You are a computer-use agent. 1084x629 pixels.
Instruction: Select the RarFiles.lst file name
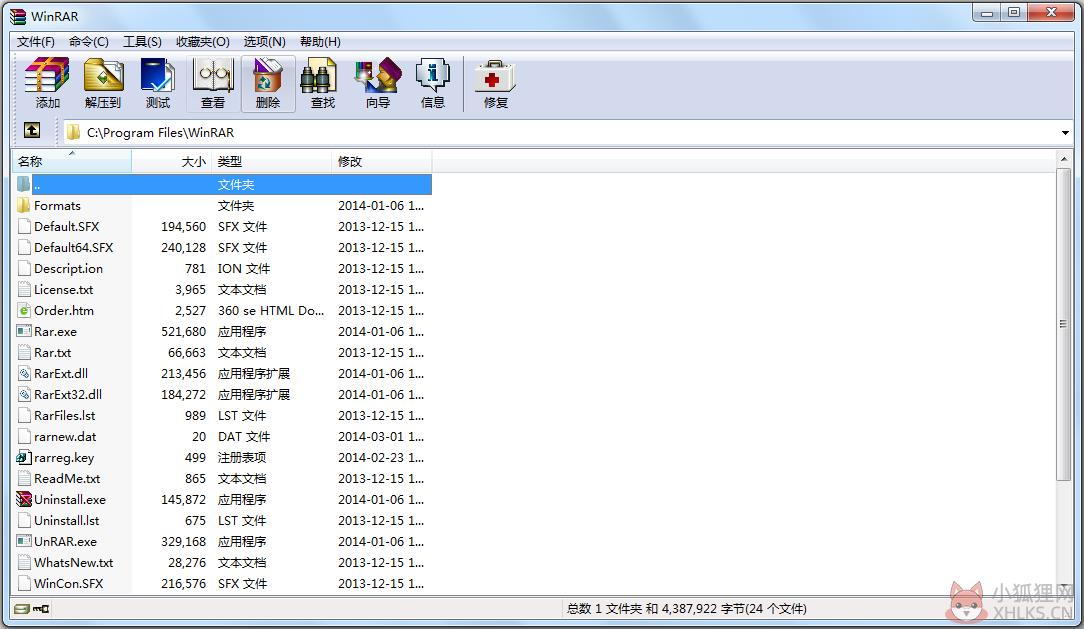(65, 415)
